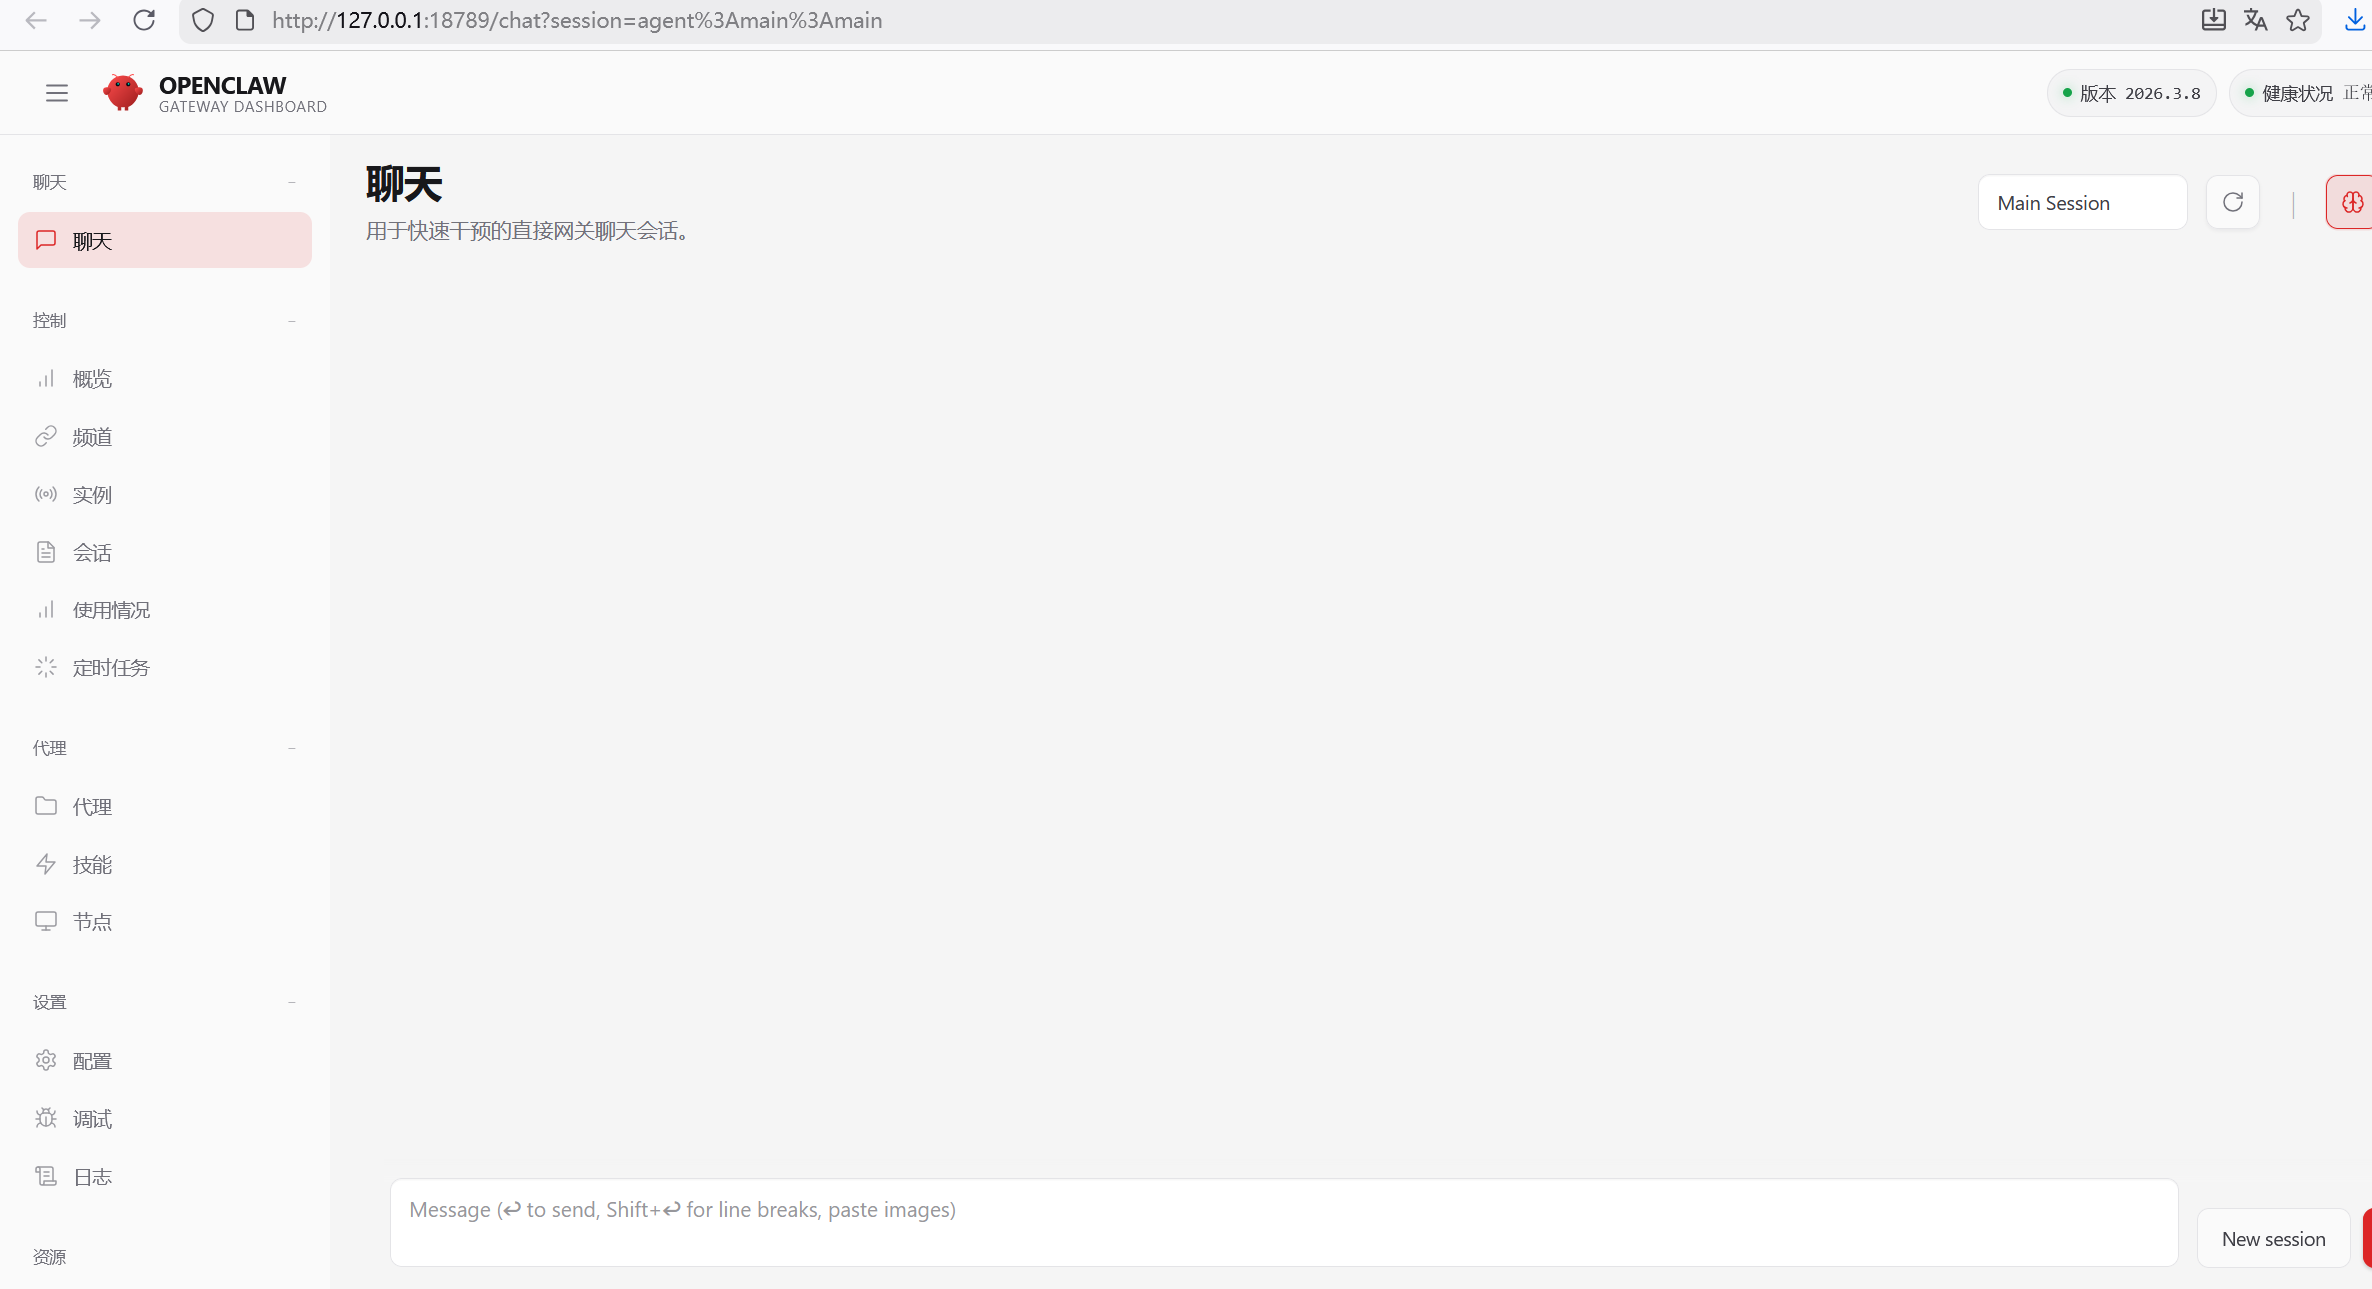Open 定时任务 cron jobs page
Viewport: 2372px width, 1289px height.
coord(110,668)
